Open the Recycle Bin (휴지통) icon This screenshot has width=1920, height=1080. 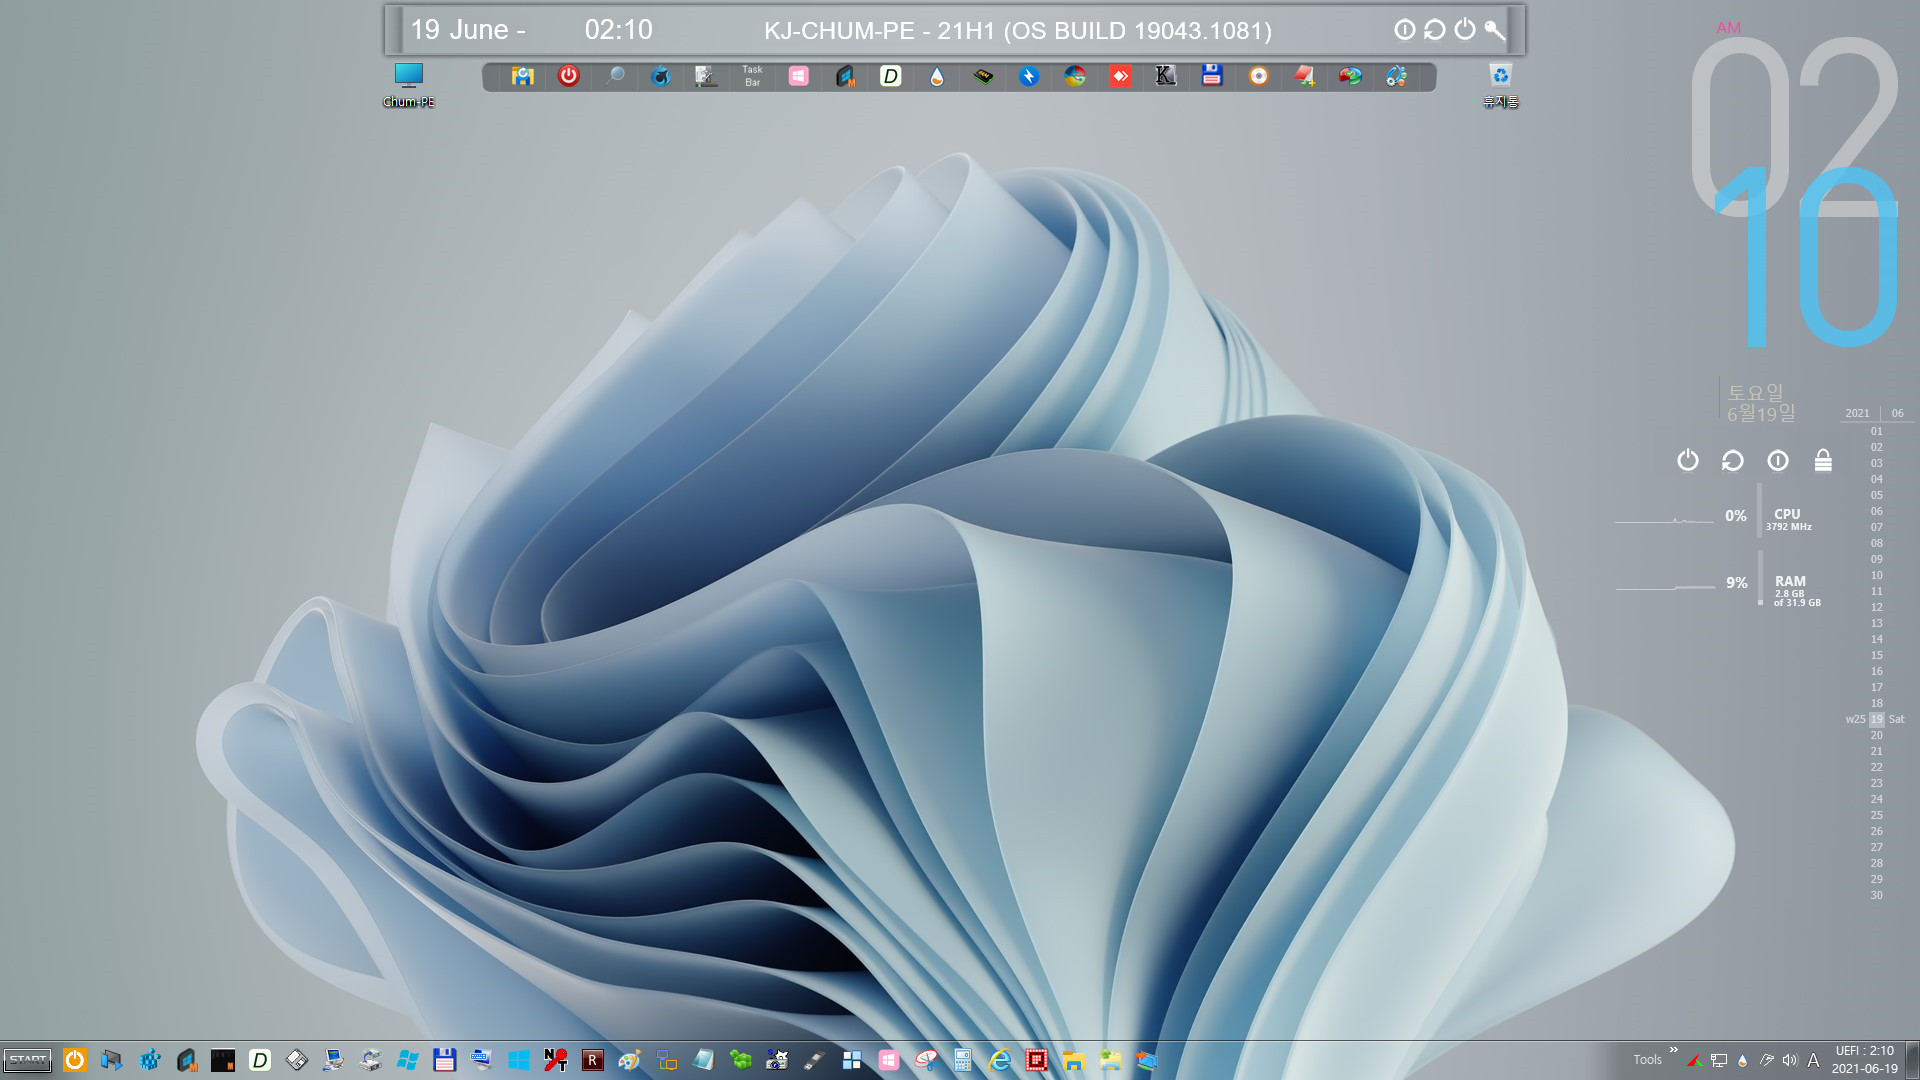tap(1500, 84)
